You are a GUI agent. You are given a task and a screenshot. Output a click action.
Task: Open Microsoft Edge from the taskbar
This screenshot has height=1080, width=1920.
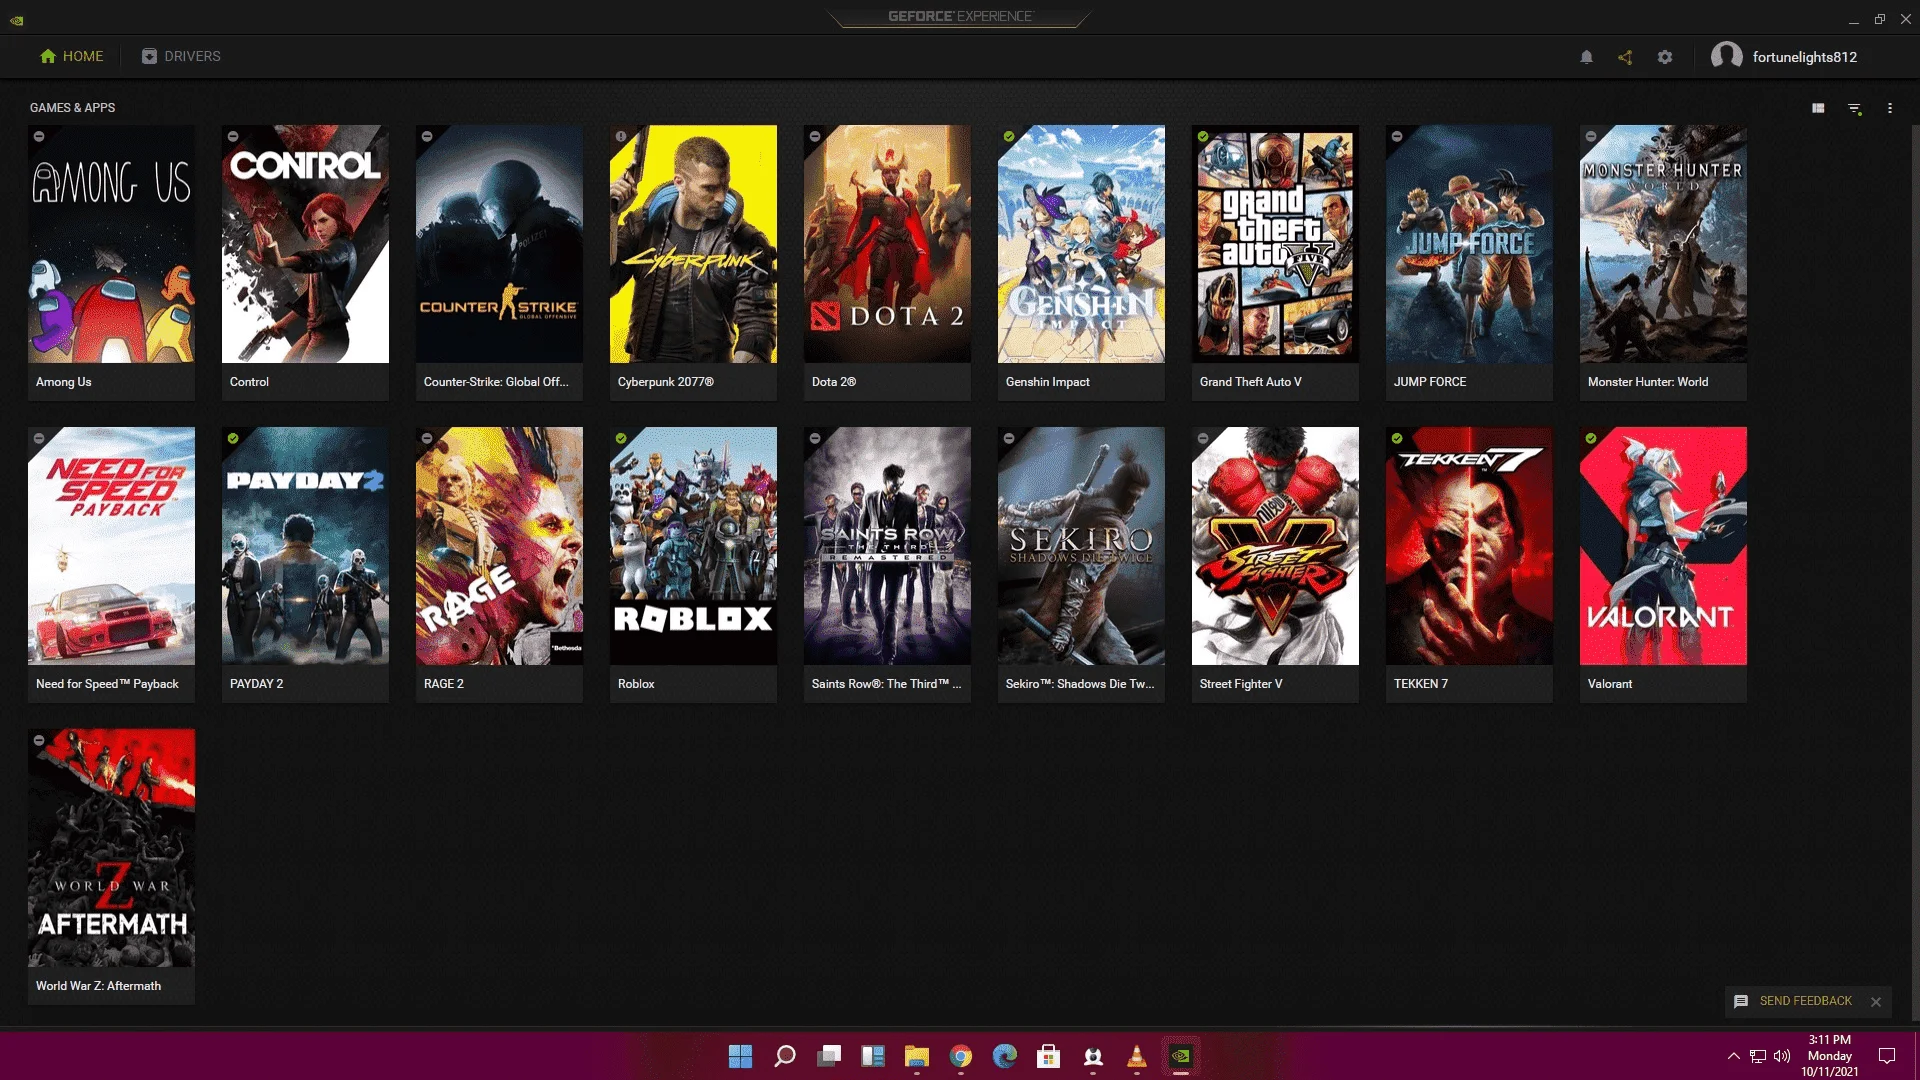[x=1005, y=1056]
